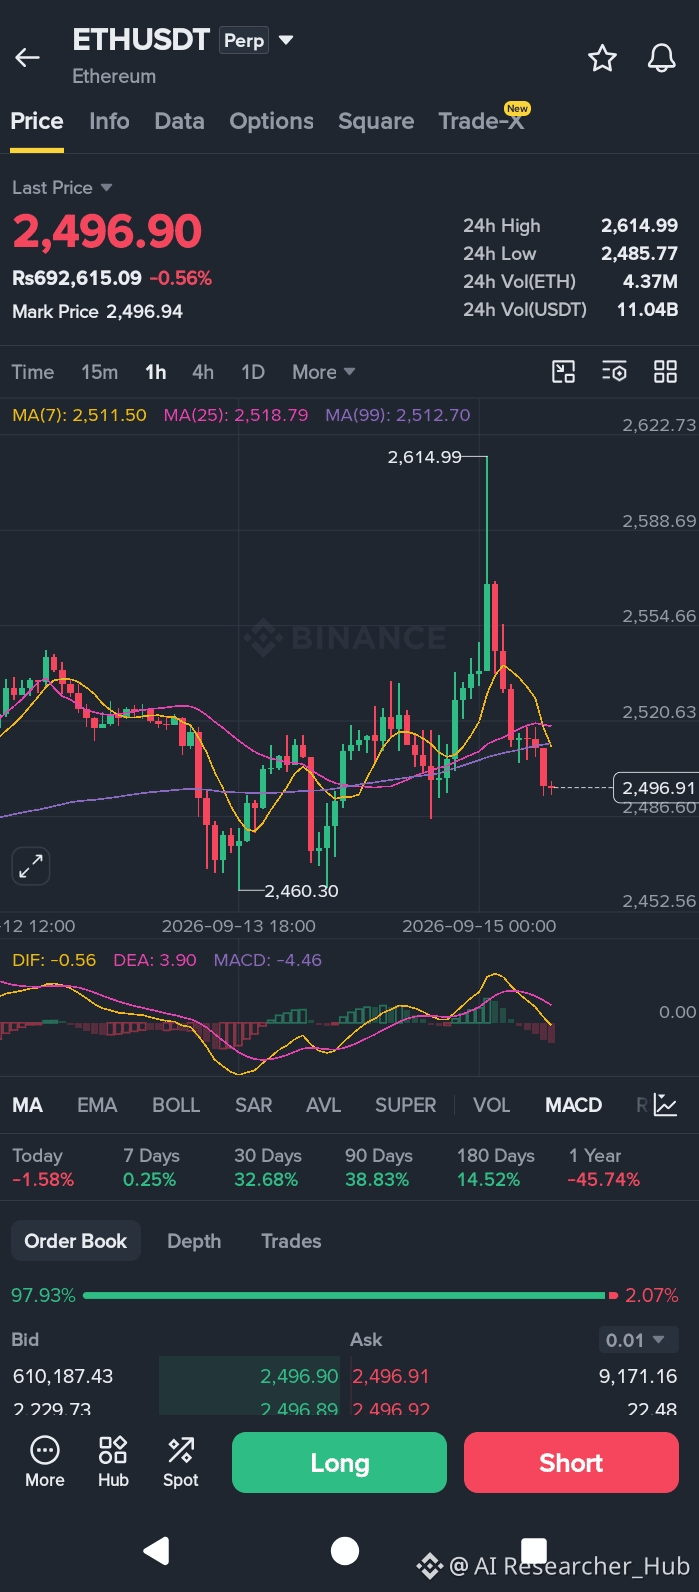Open the More timeframes dropdown
This screenshot has height=1592, width=699.
(324, 372)
